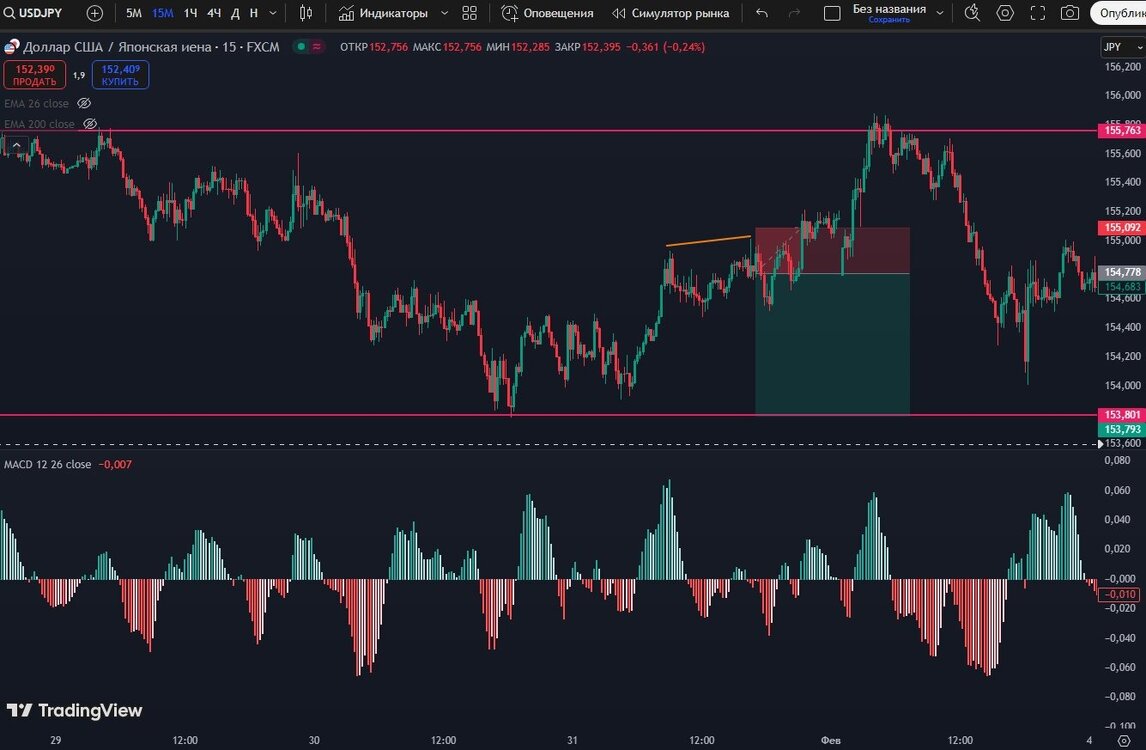Expand the timeframe list dropdown arrow
This screenshot has width=1146, height=750.
(x=273, y=13)
